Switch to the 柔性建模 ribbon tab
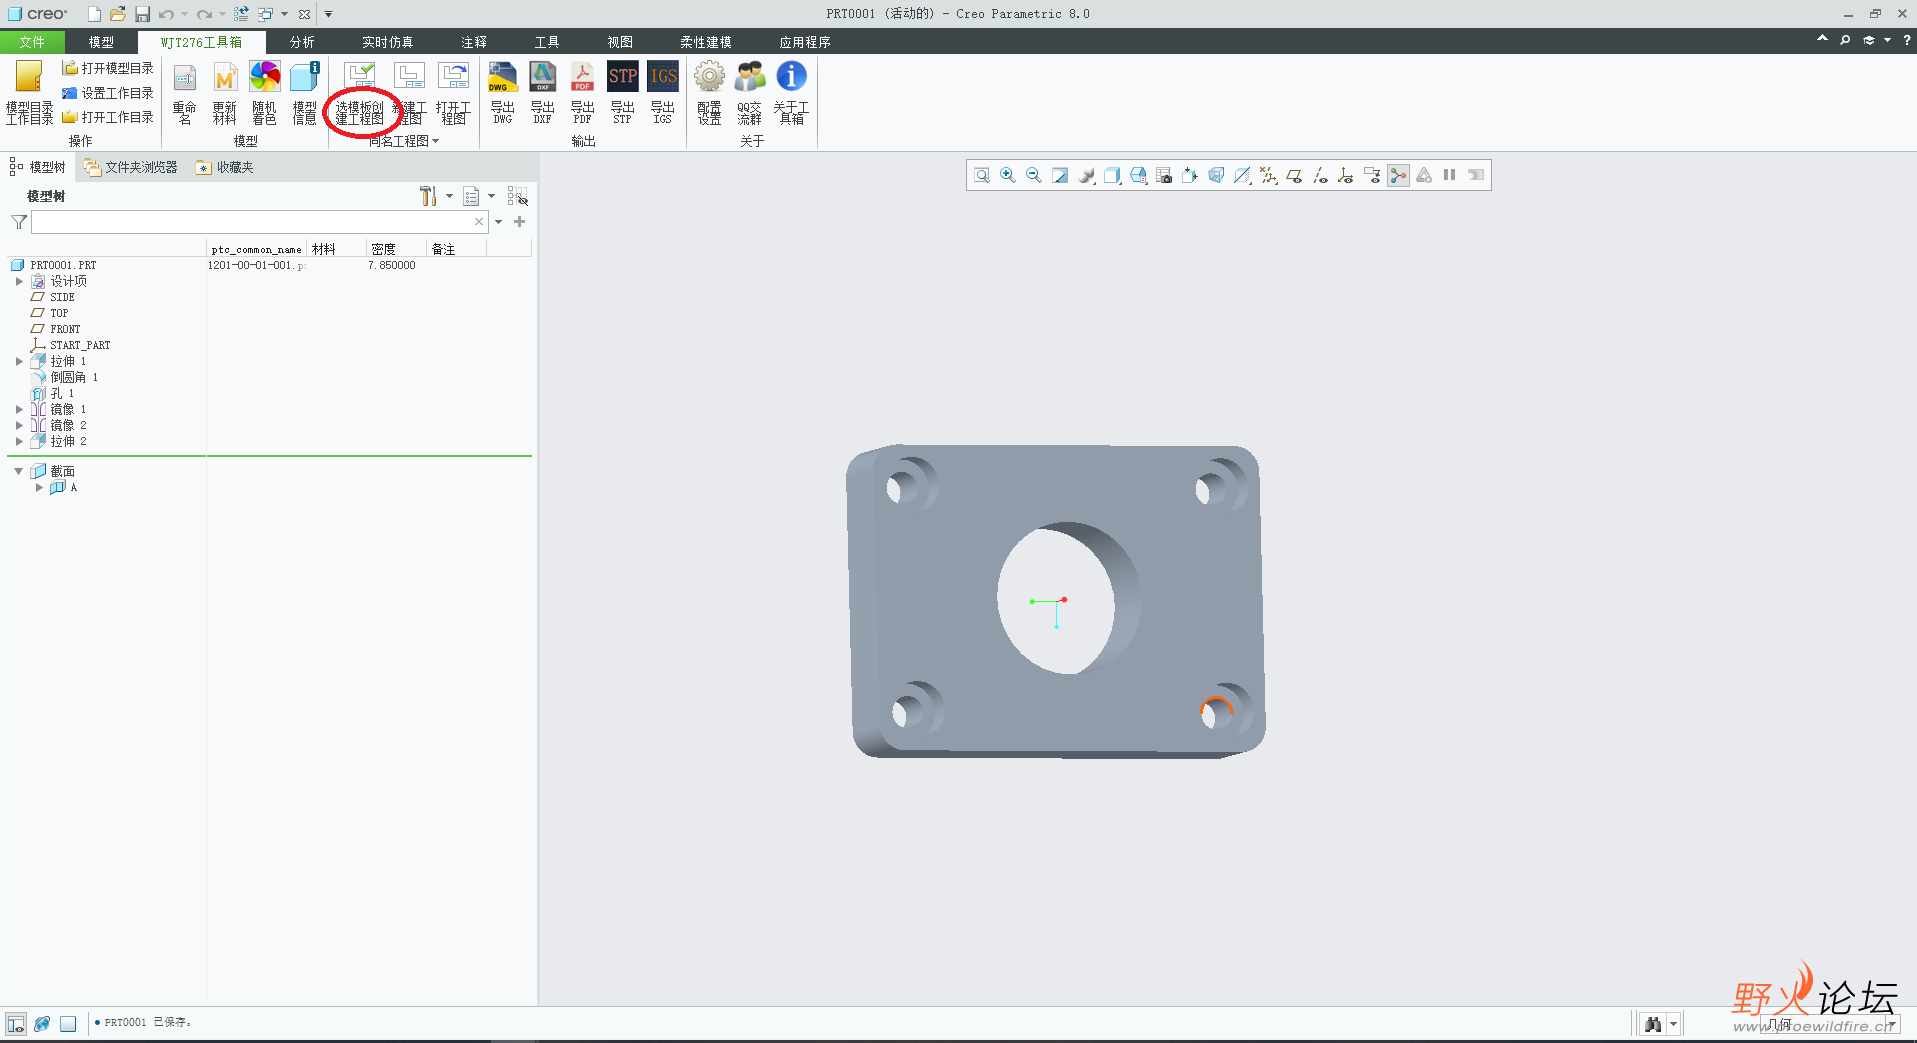The height and width of the screenshot is (1043, 1917). pos(706,42)
